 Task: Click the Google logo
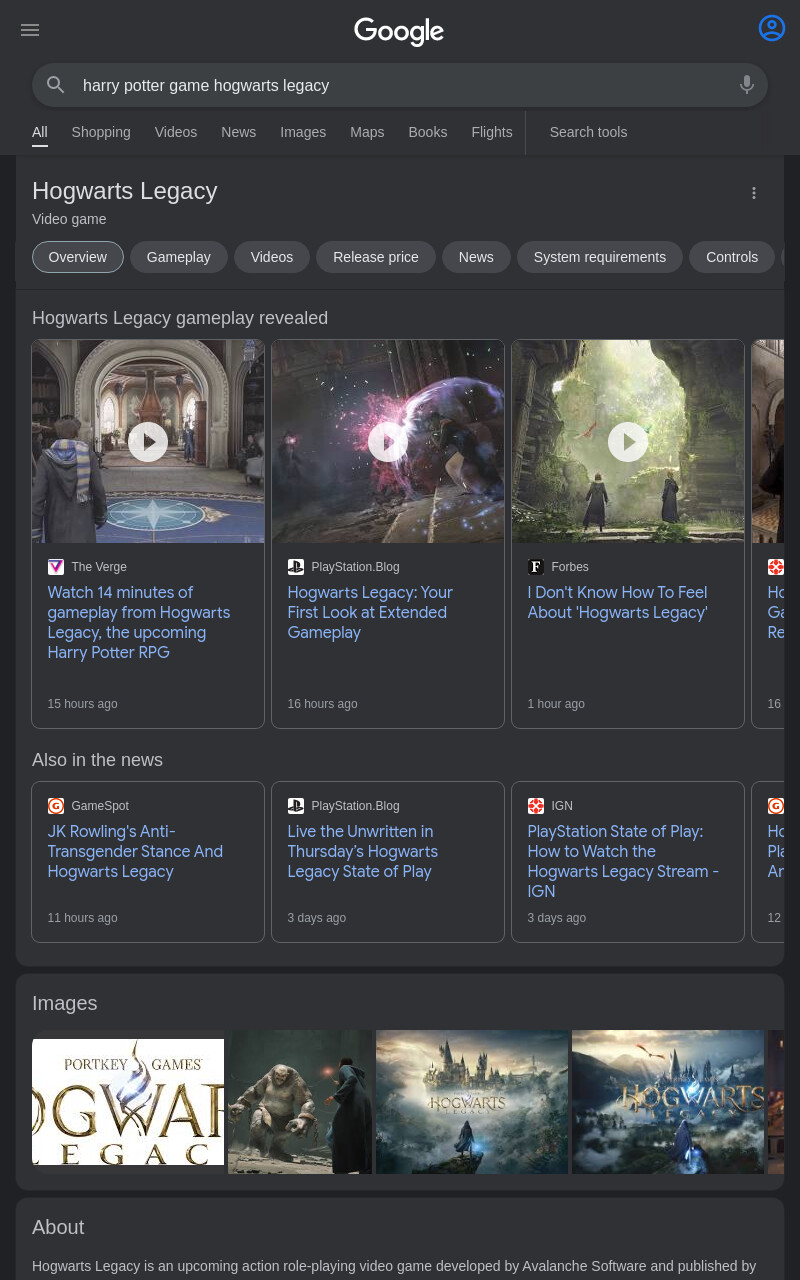pyautogui.click(x=399, y=31)
